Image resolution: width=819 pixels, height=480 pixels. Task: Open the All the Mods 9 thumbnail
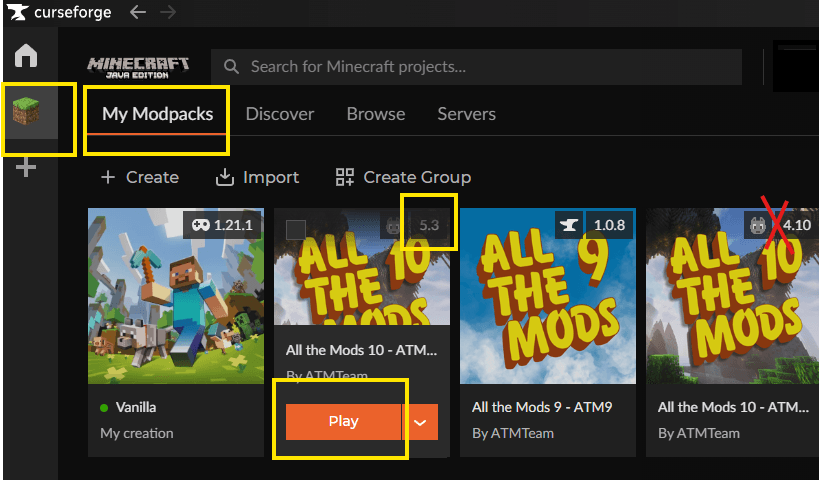click(x=548, y=296)
